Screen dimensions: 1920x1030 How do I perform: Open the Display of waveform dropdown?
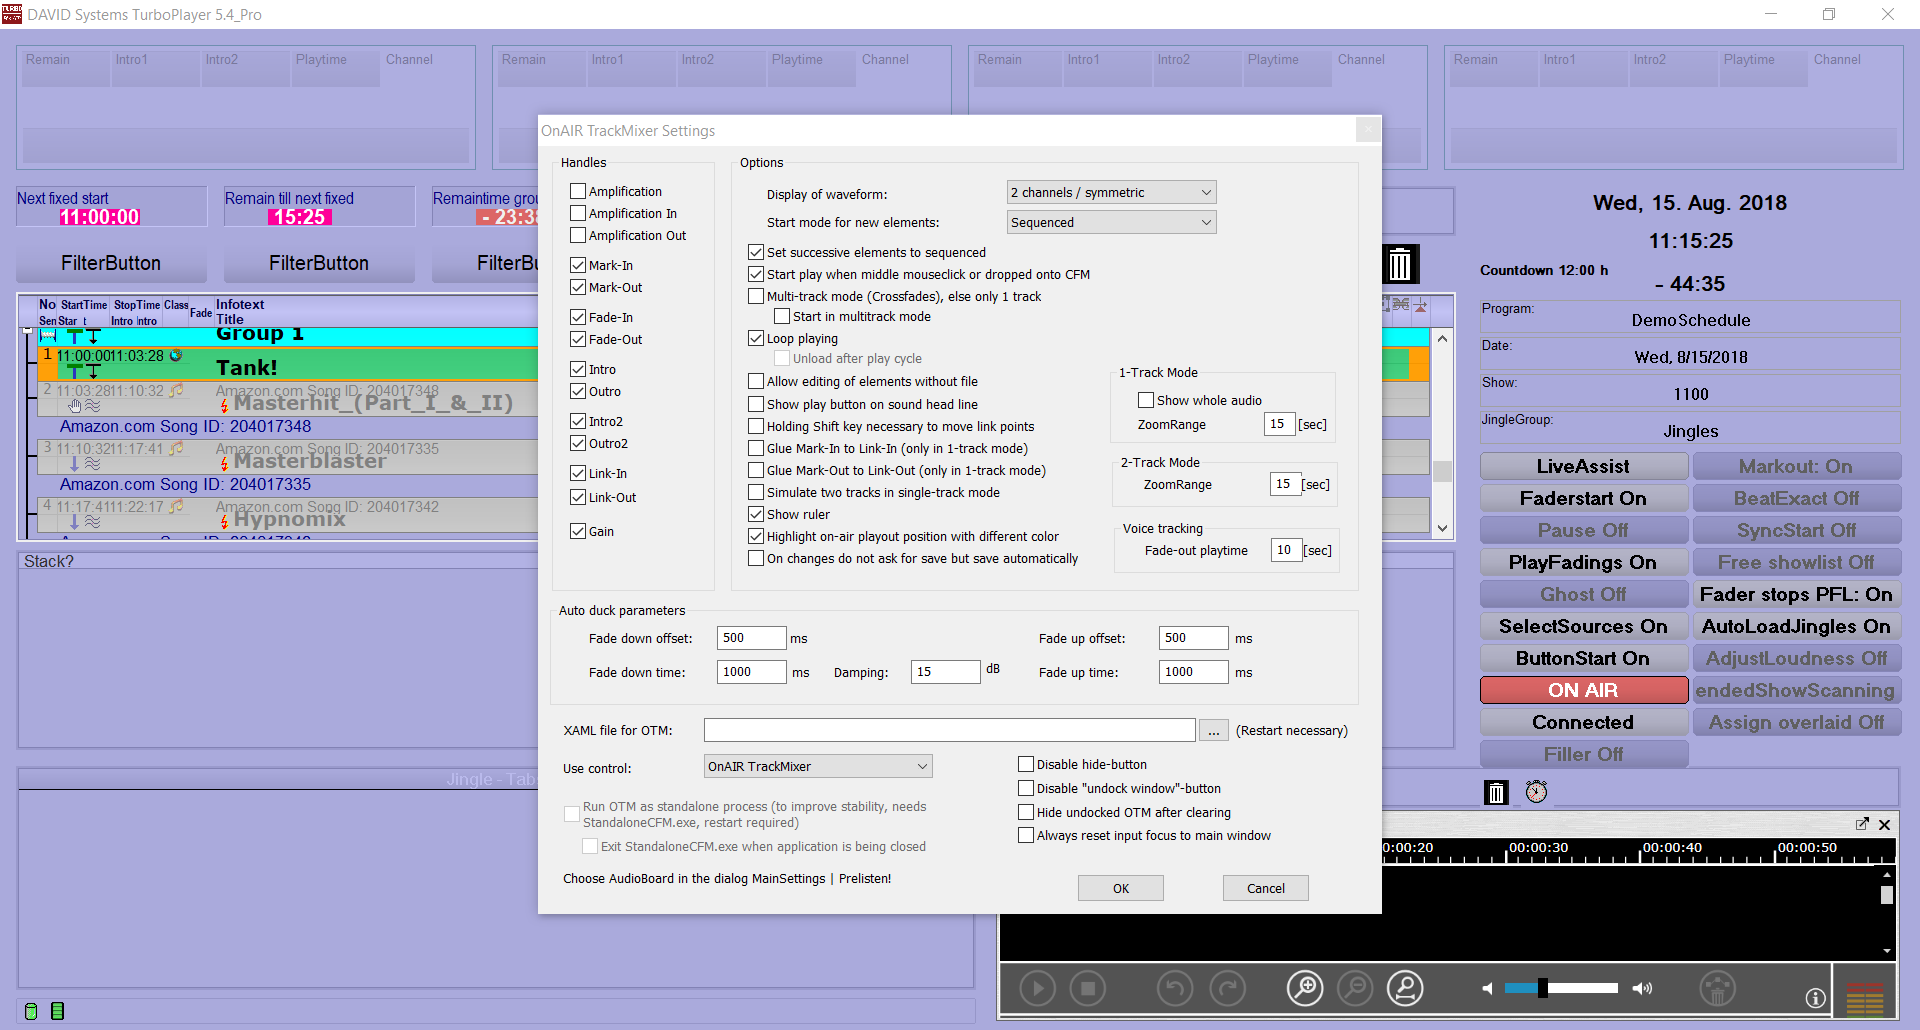coord(1111,192)
